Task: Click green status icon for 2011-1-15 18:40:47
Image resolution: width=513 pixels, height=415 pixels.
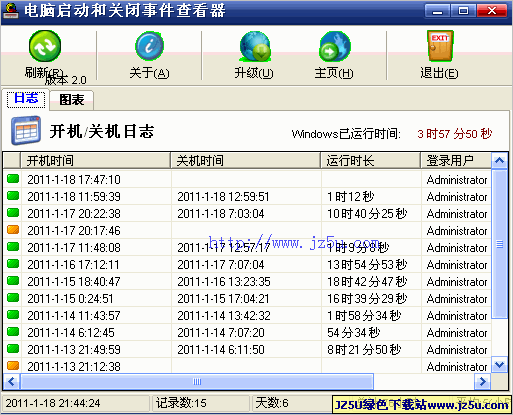Action: [x=13, y=281]
